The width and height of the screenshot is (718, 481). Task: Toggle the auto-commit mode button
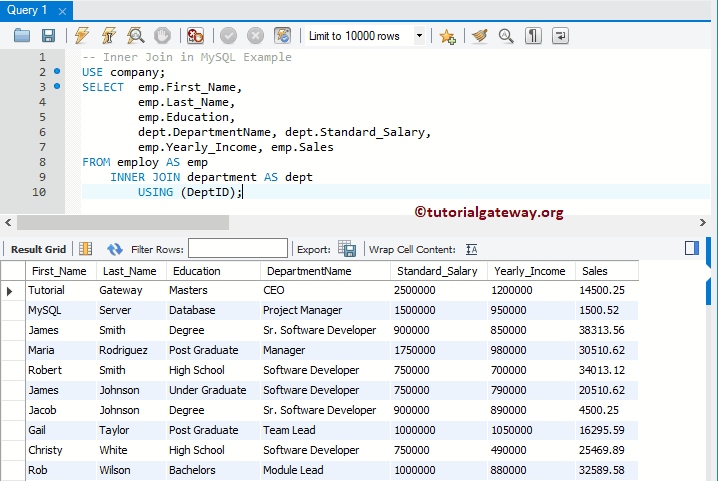tap(282, 36)
